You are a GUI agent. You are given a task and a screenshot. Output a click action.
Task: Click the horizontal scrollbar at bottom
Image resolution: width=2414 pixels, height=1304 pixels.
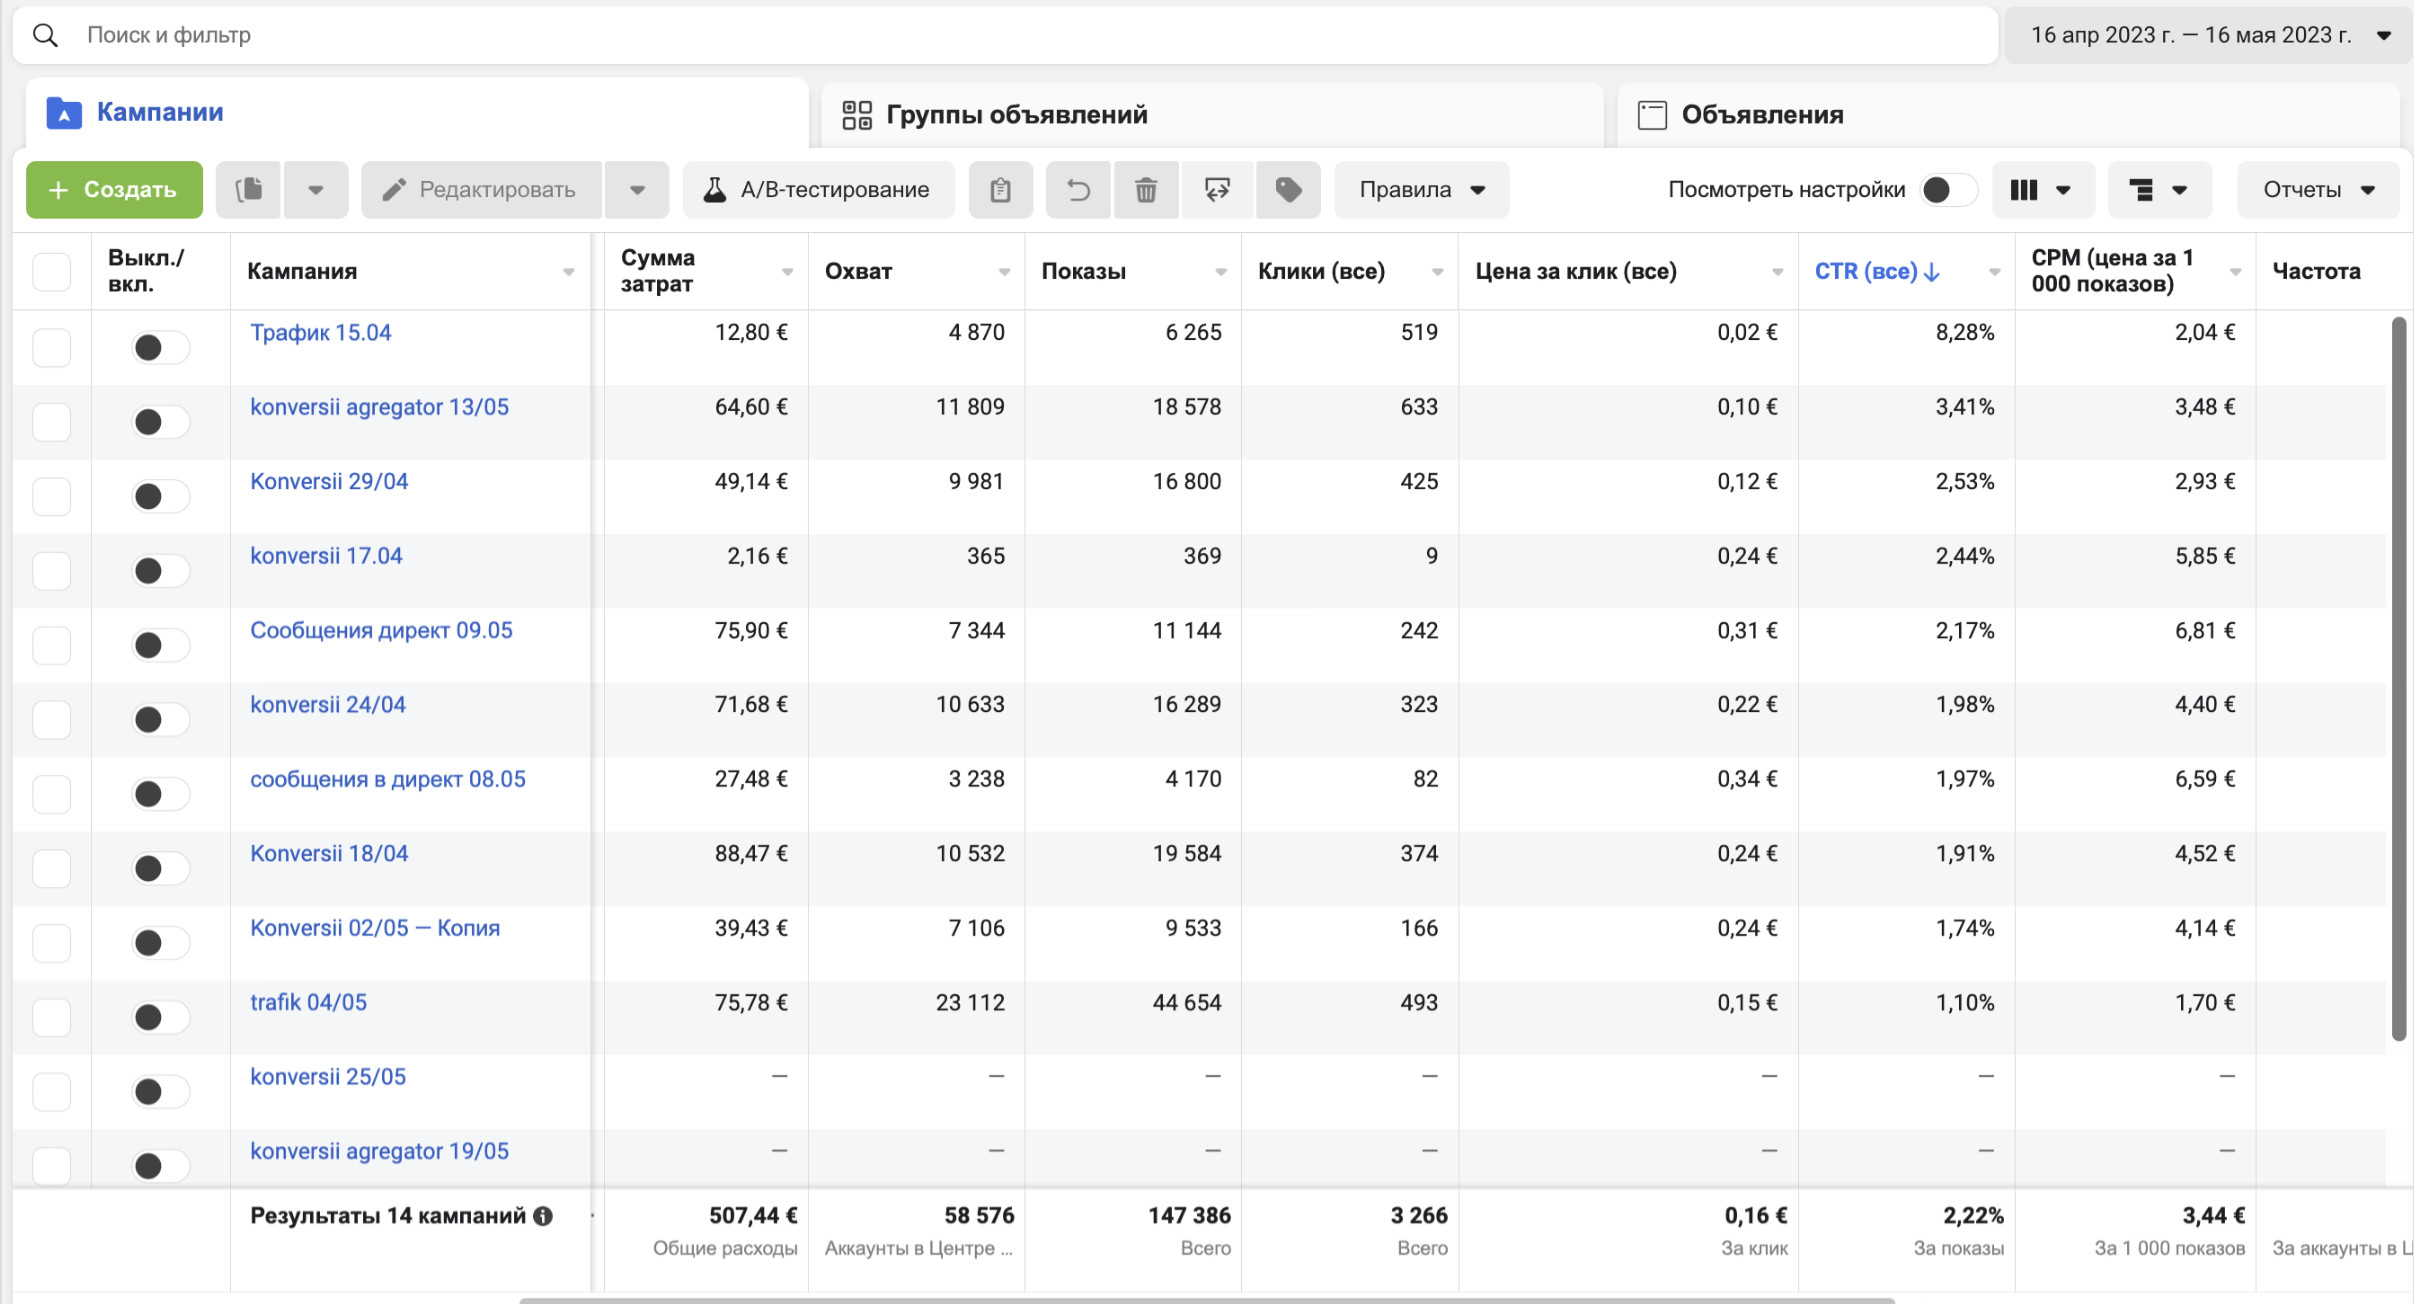point(1205,1300)
